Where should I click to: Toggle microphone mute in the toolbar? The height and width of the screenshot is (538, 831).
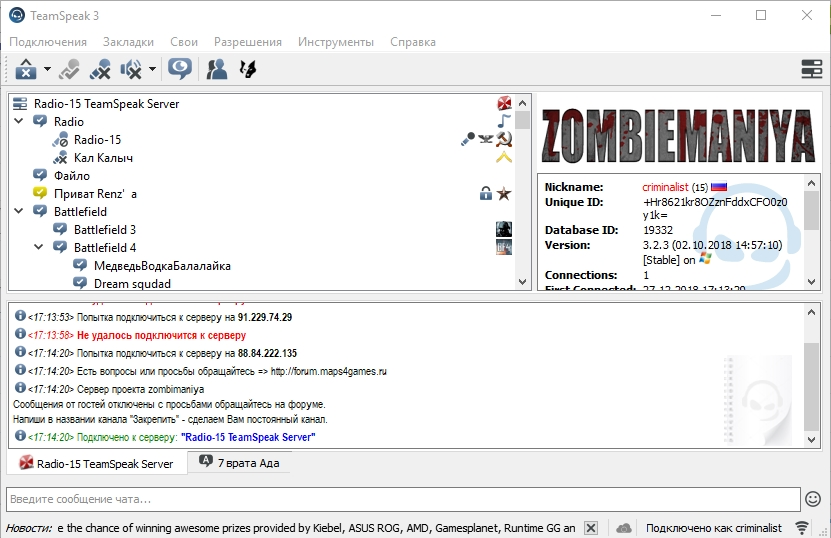pyautogui.click(x=100, y=69)
